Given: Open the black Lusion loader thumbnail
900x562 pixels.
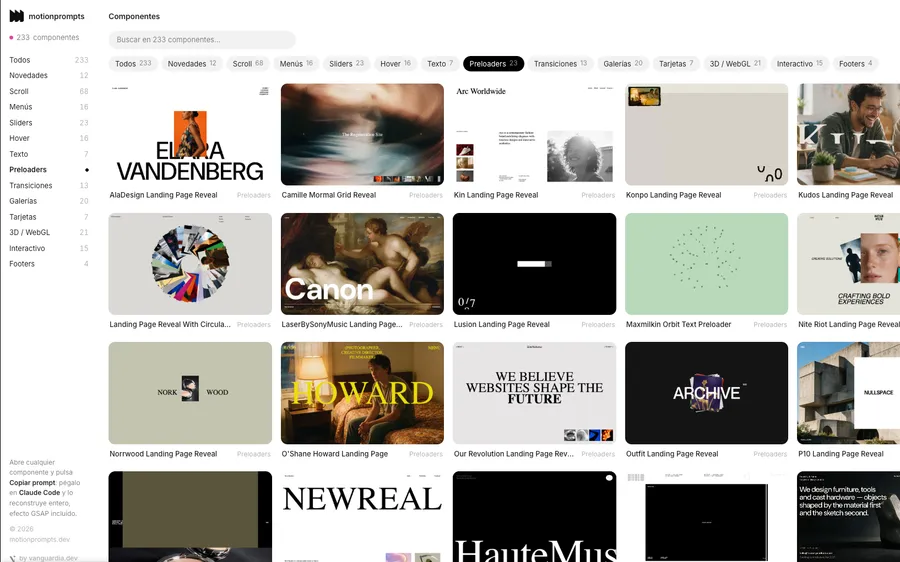Looking at the screenshot, I should (534, 264).
